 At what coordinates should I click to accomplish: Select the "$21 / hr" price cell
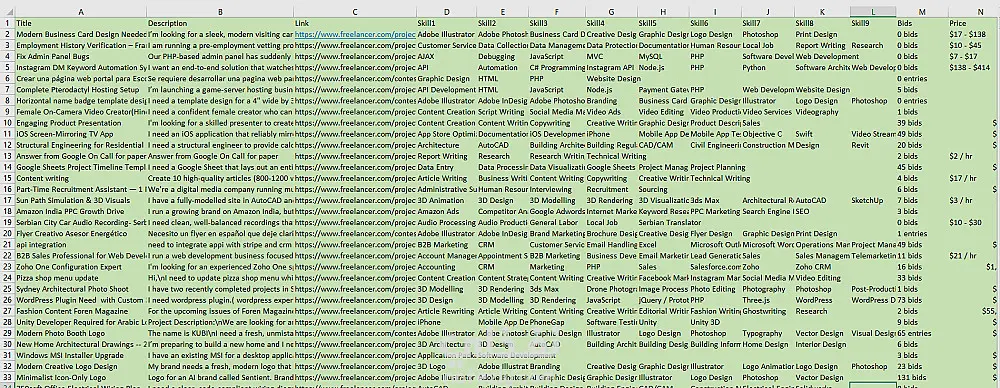click(x=973, y=256)
